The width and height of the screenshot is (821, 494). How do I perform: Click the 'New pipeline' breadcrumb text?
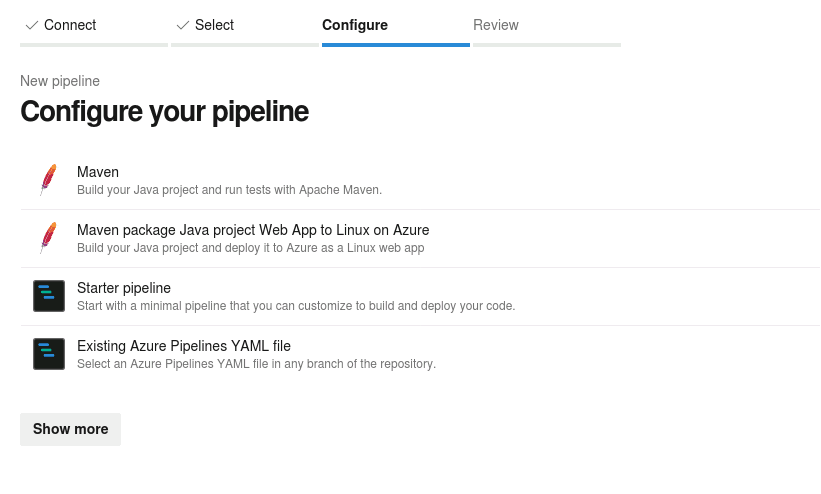[60, 81]
